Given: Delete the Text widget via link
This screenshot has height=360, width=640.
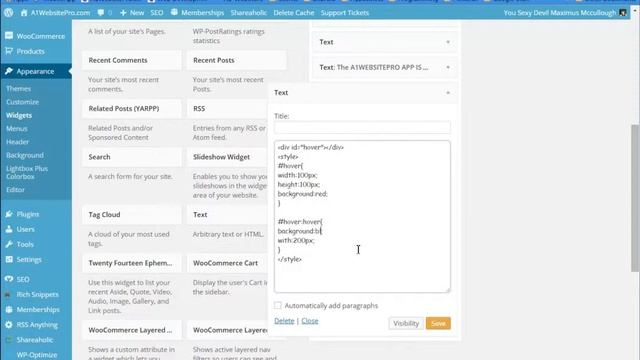Looking at the screenshot, I should [284, 321].
